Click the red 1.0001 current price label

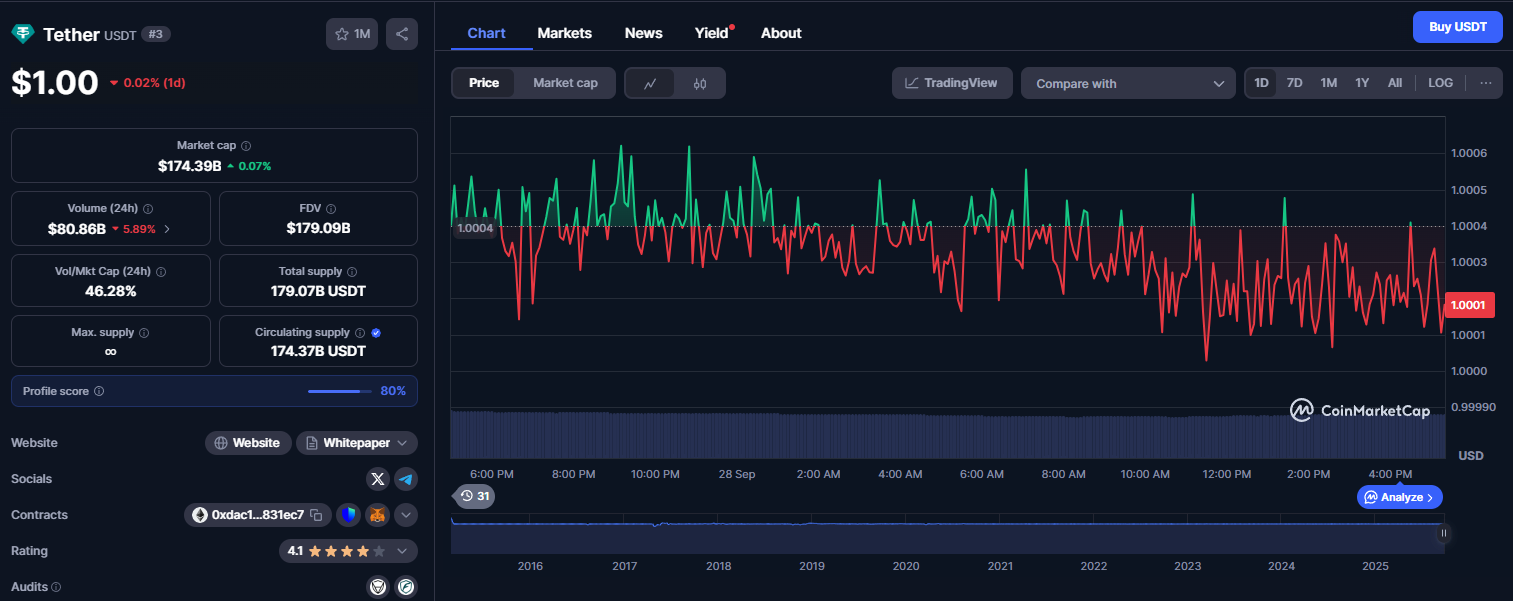[1470, 306]
